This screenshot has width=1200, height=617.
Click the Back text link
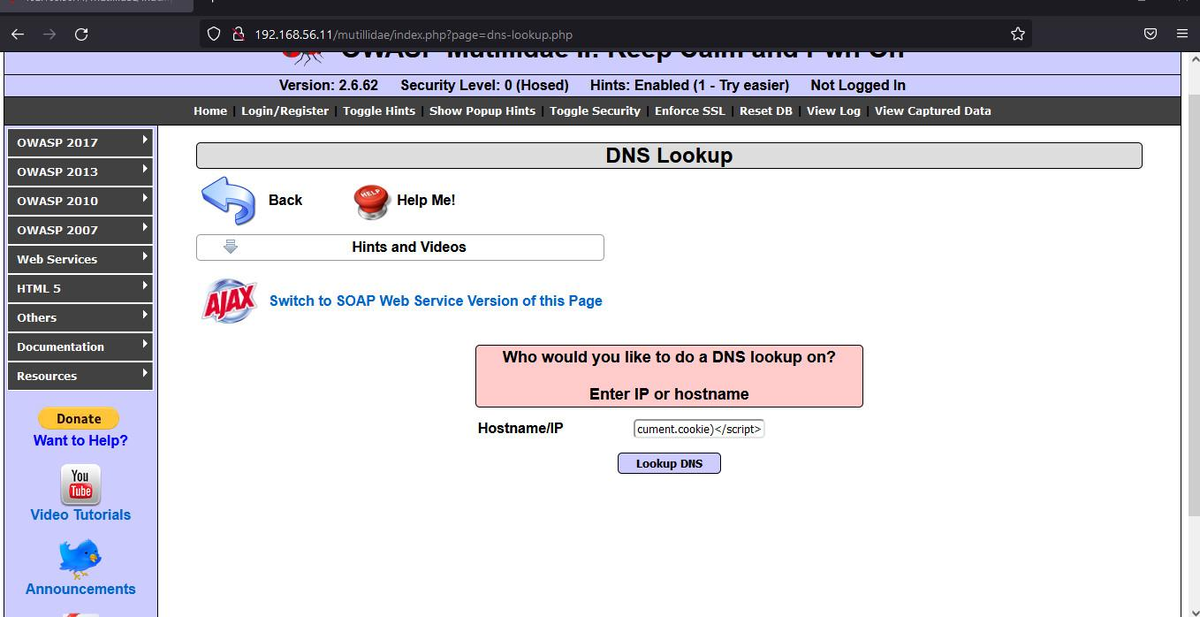285,200
